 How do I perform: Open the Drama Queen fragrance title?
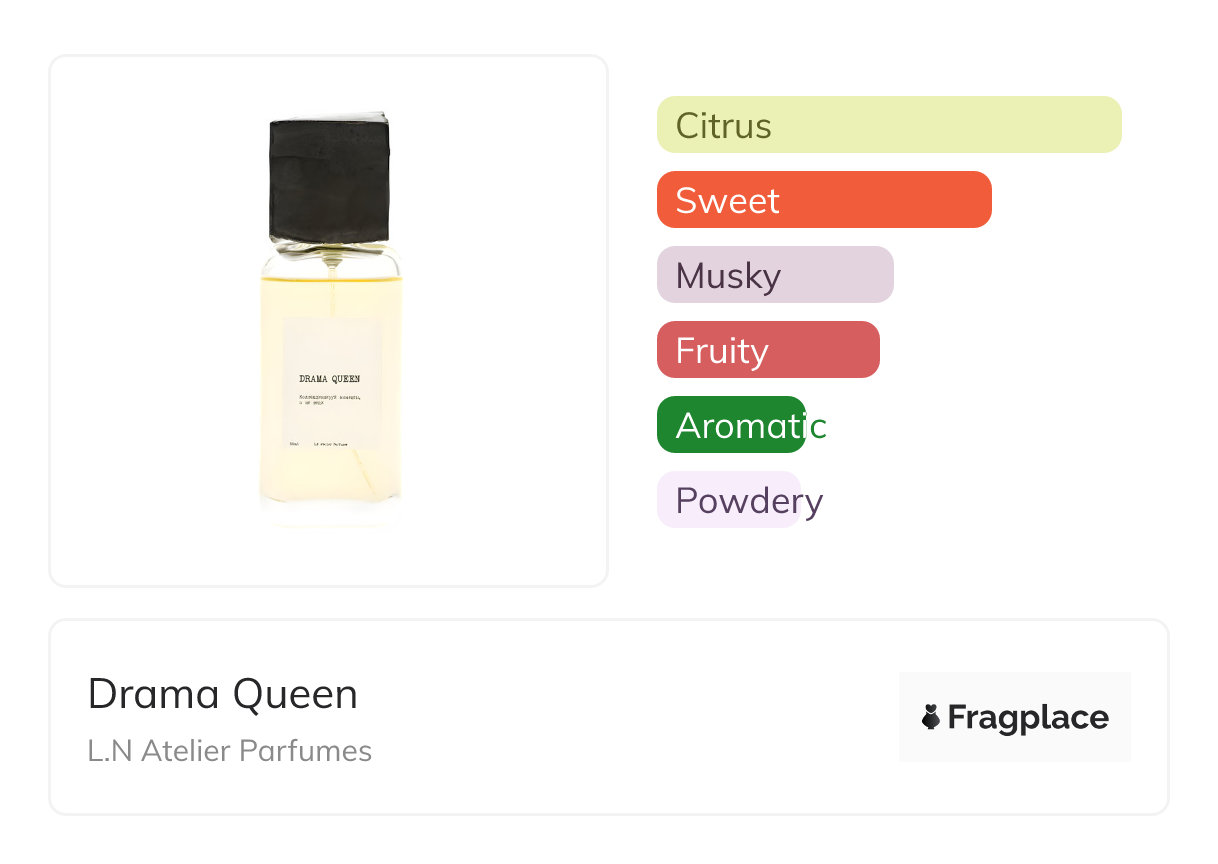click(222, 694)
